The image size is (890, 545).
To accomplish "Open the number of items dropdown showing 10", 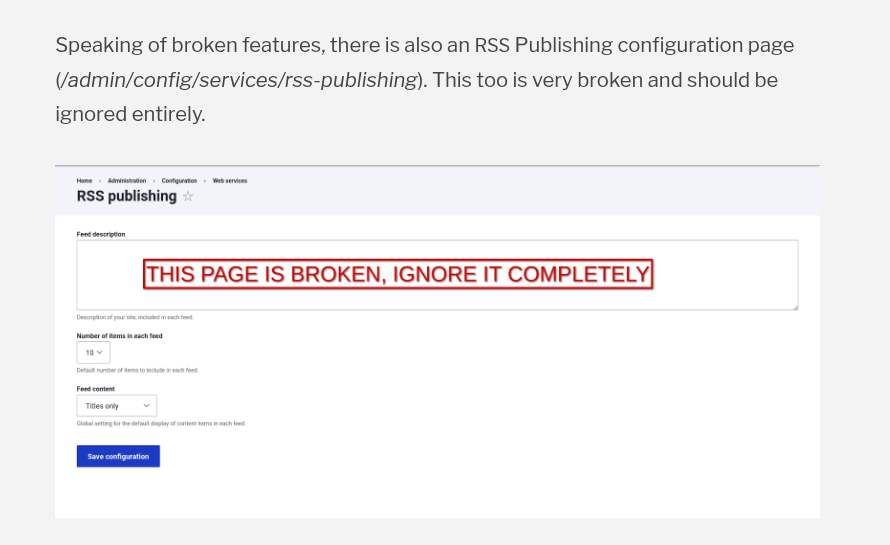I will (x=93, y=352).
